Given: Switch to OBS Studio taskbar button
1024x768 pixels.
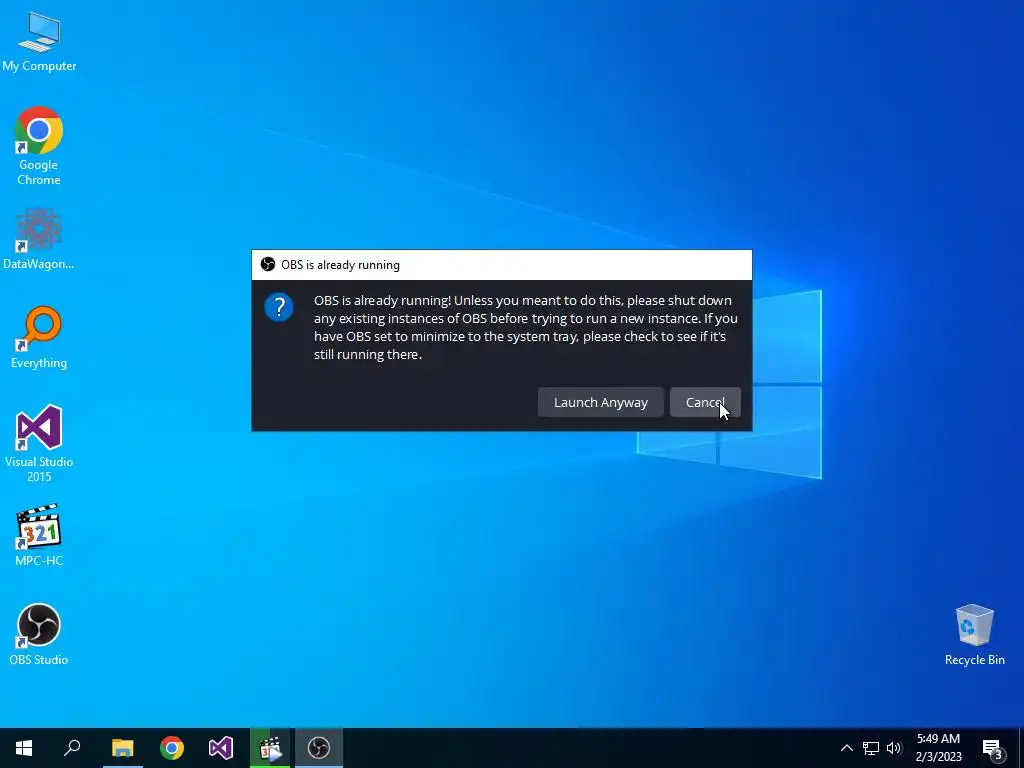Looking at the screenshot, I should click(x=319, y=748).
